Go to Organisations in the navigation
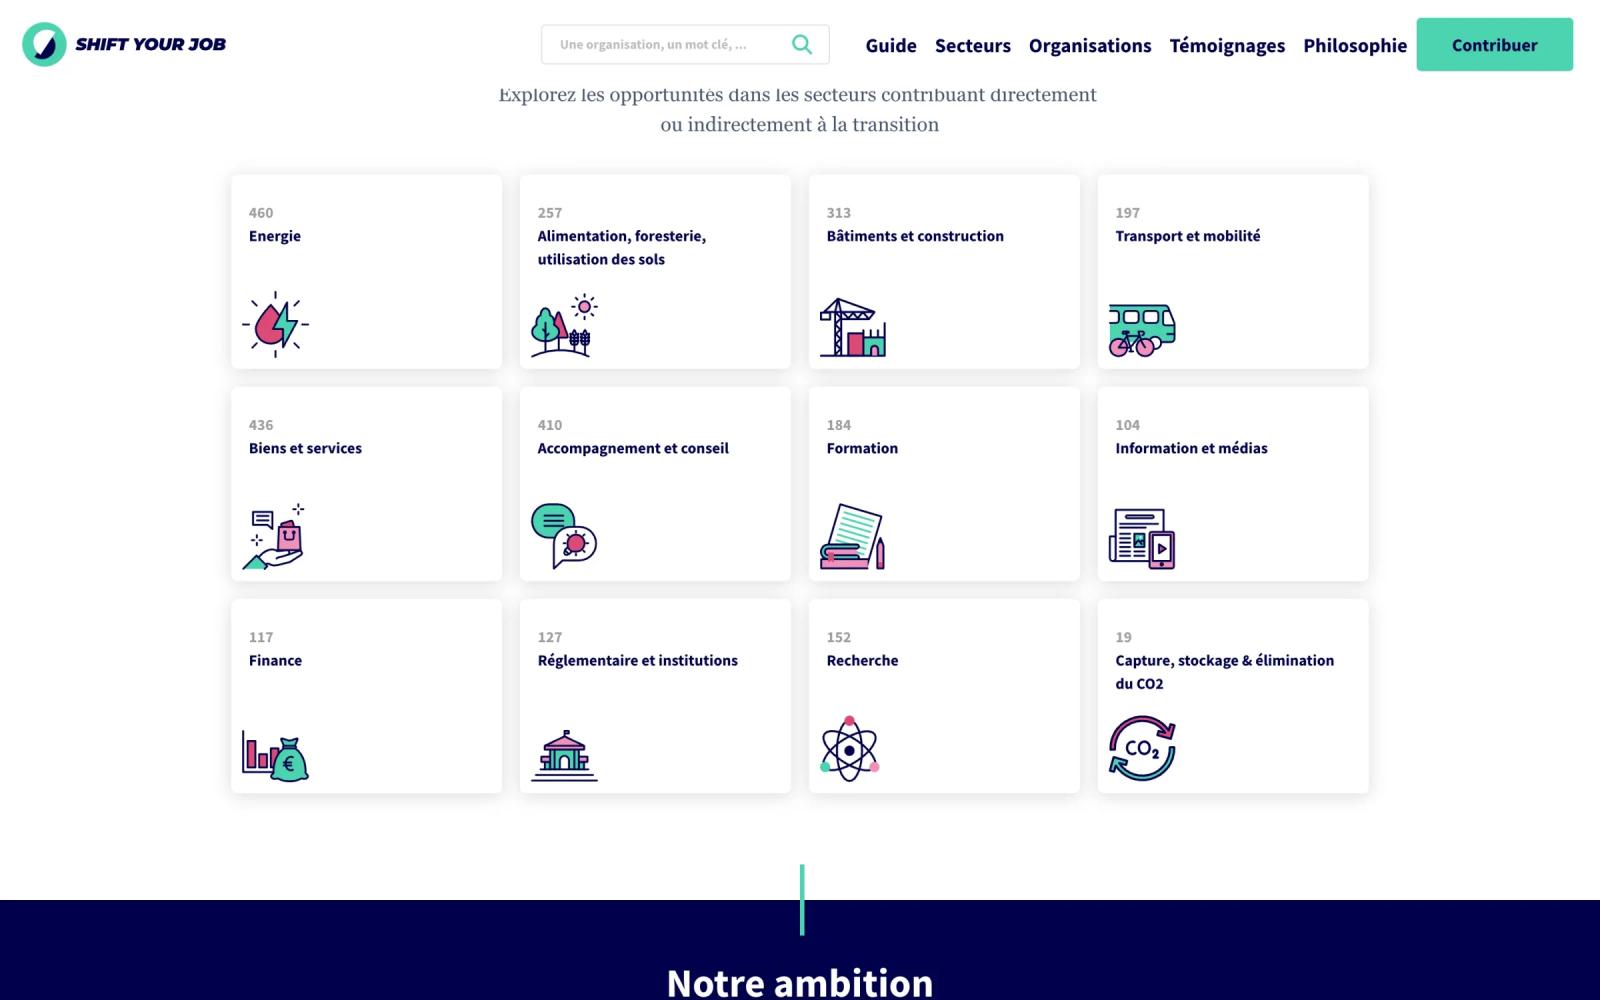 tap(1090, 45)
